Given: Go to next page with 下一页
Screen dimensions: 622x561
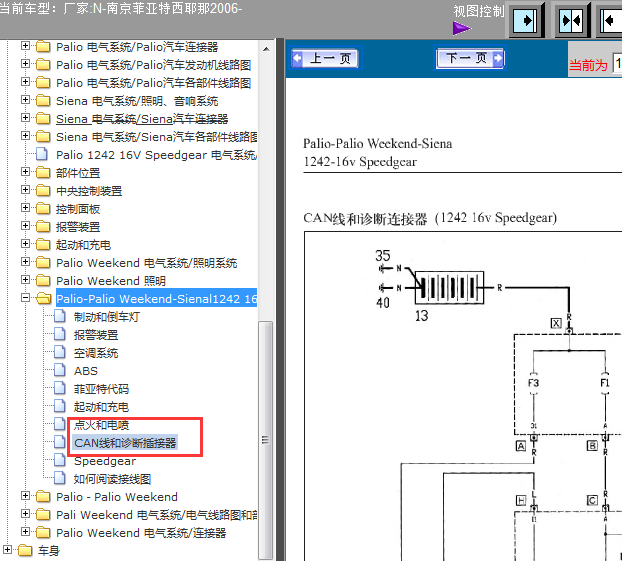Looking at the screenshot, I should 470,58.
